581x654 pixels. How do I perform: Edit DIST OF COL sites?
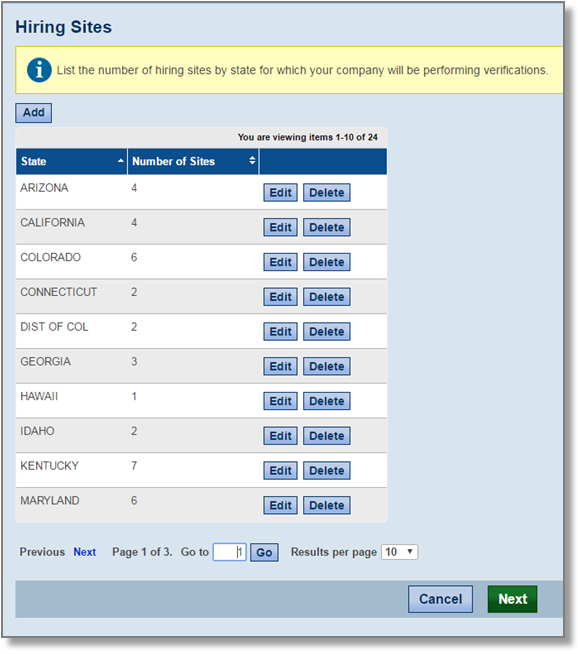pos(280,332)
